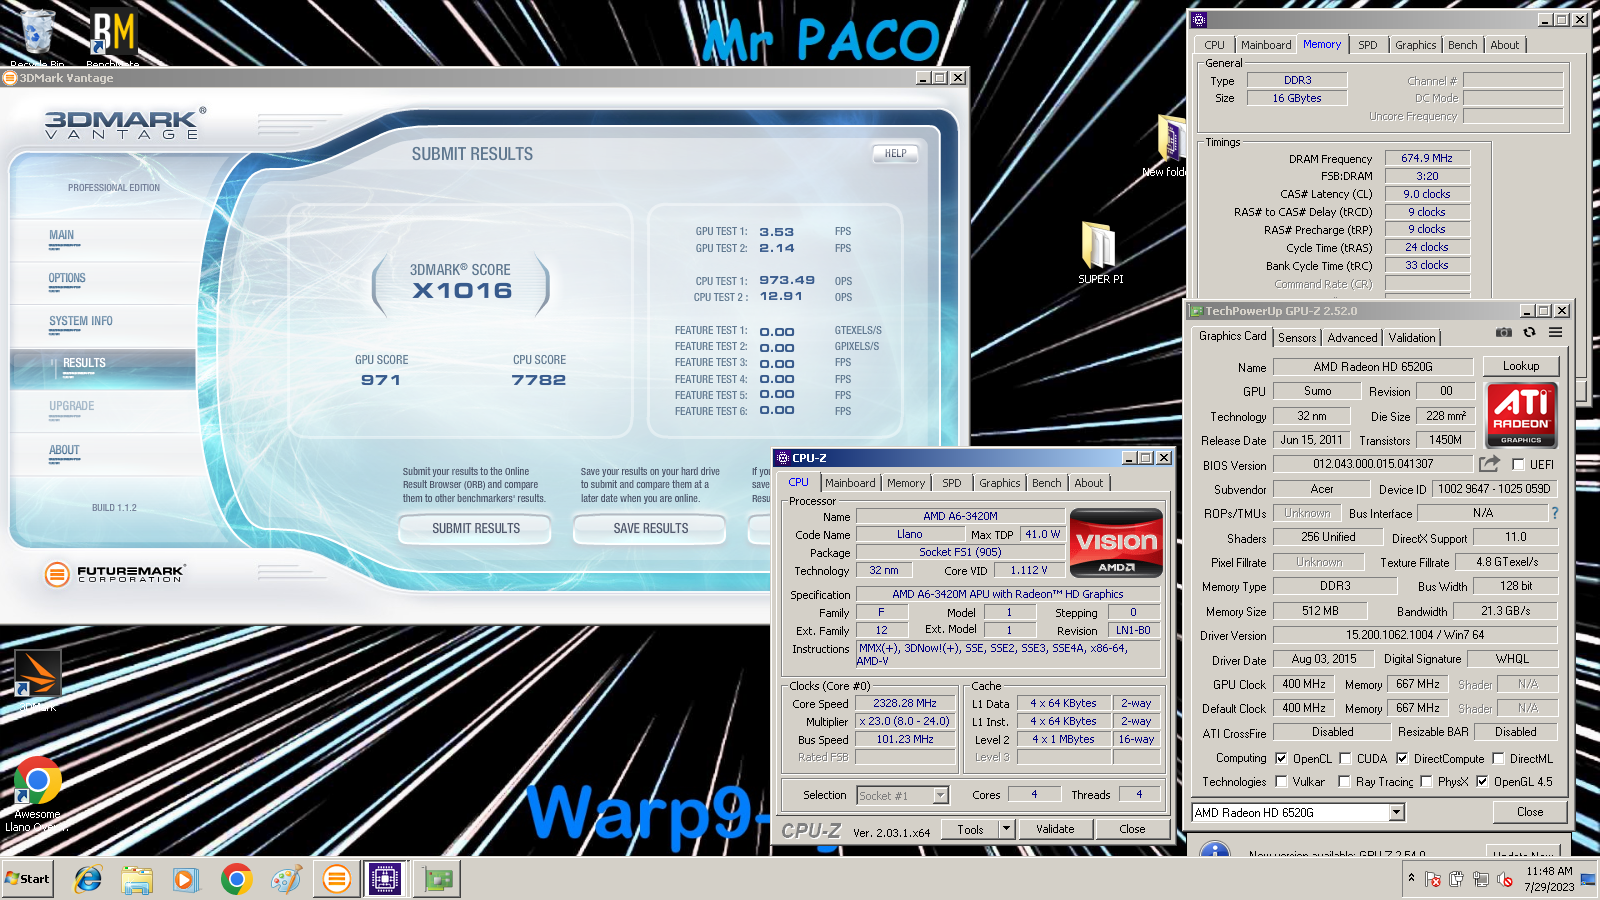Viewport: 1600px width, 900px height.
Task: Switch to CPU-Z taskbar icon
Action: pyautogui.click(x=385, y=879)
